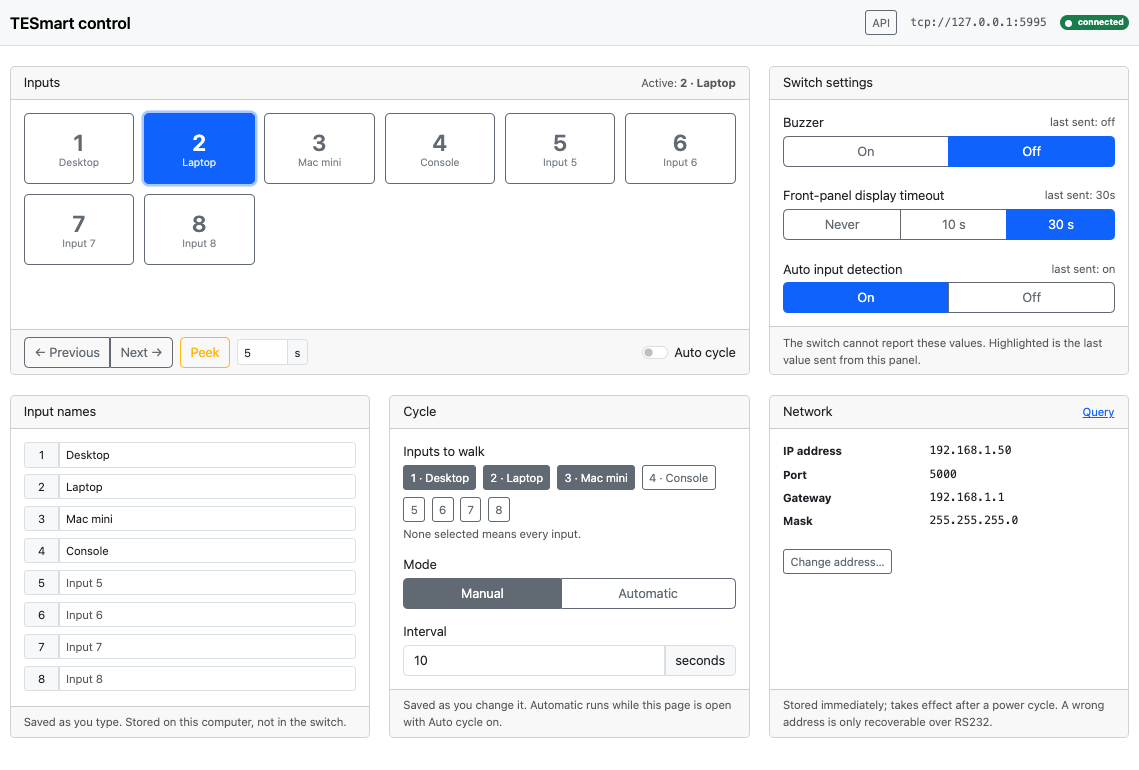Image resolution: width=1139 pixels, height=770 pixels.
Task: Toggle input 6 in inputs to walk
Action: tap(442, 510)
